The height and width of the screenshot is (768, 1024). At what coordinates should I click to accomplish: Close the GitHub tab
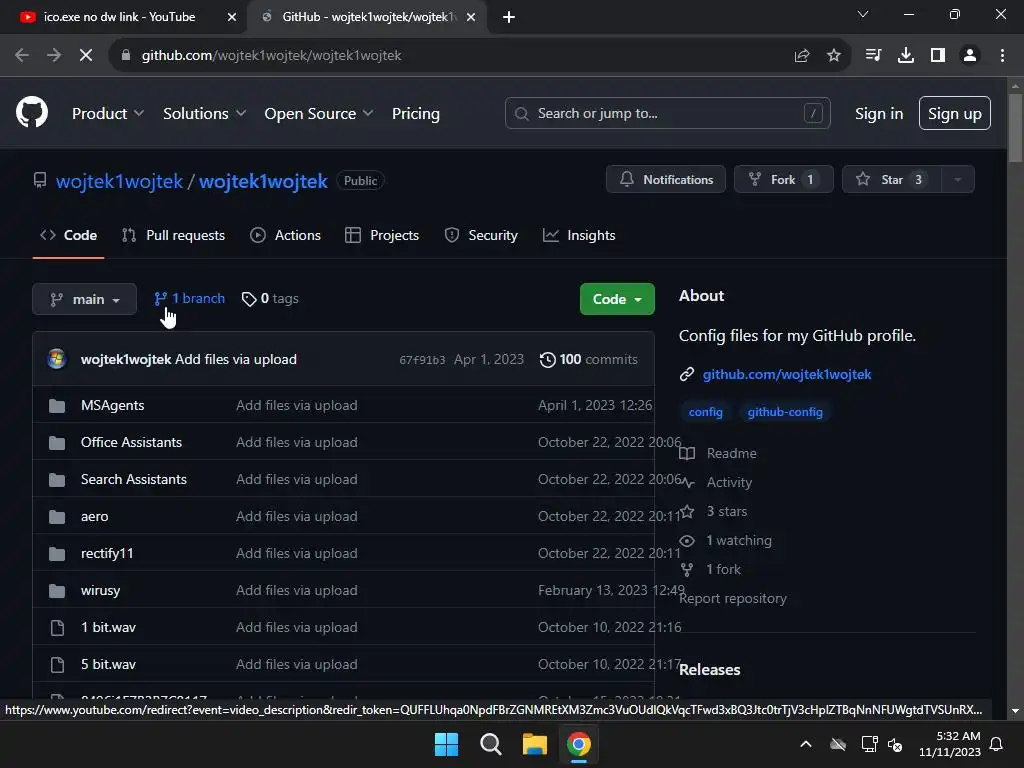point(470,17)
